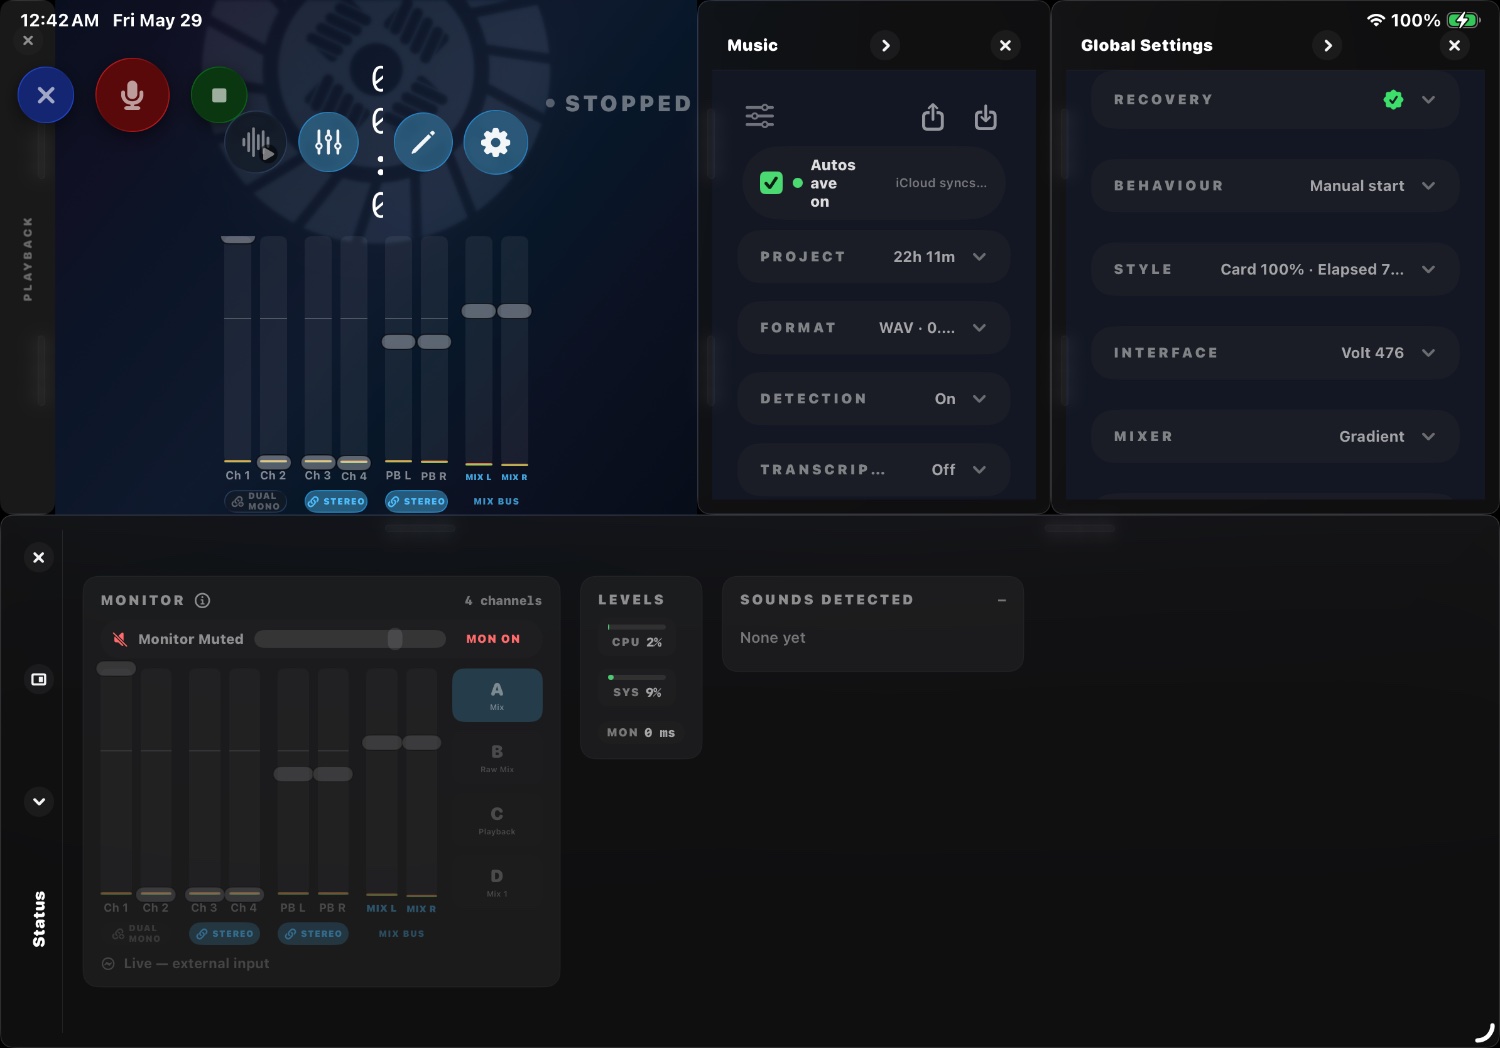Screen dimensions: 1500x1048
Task: Collapse Status panel with down chevron
Action: click(39, 801)
